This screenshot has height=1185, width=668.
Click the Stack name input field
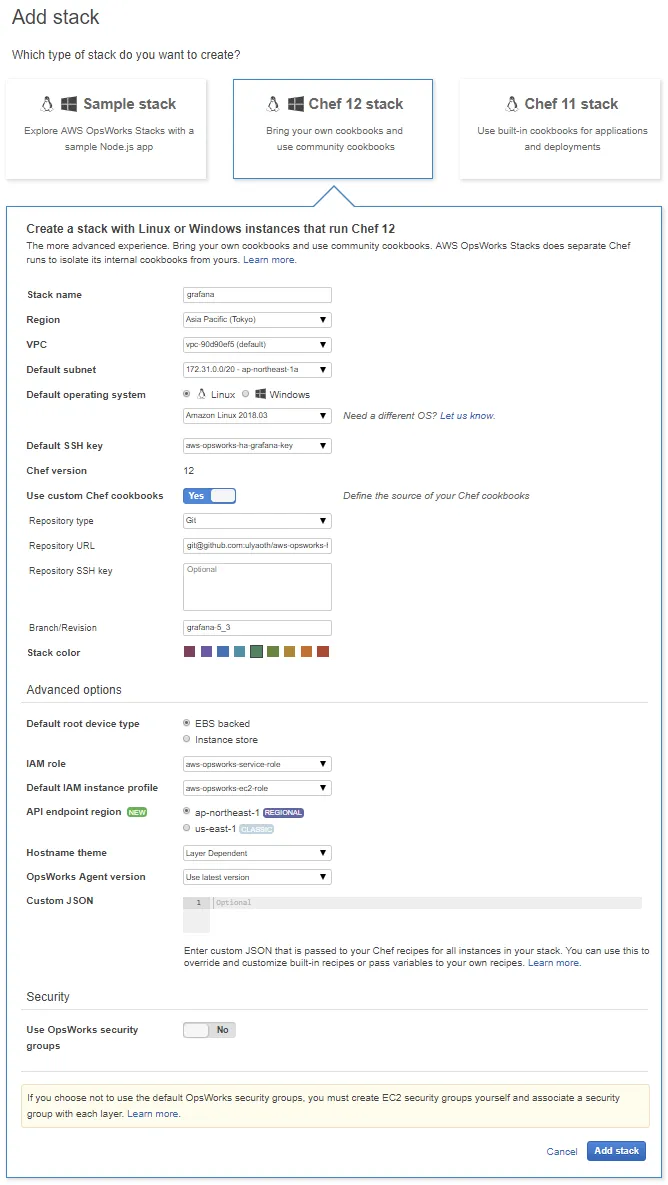point(257,295)
